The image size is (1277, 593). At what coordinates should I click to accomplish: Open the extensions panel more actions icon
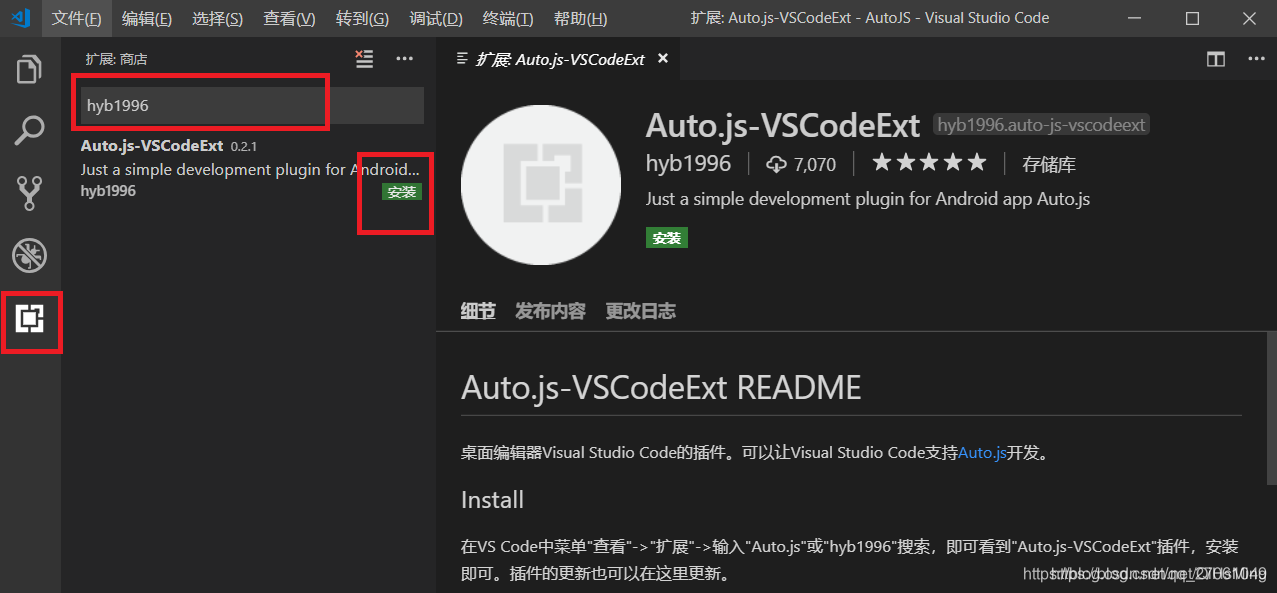[x=404, y=59]
